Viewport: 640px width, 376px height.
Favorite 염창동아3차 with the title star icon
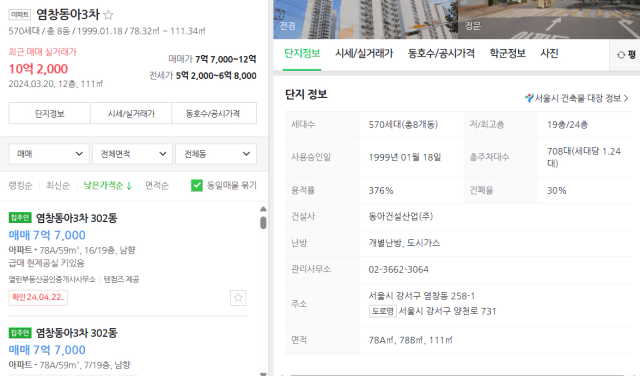pos(108,15)
